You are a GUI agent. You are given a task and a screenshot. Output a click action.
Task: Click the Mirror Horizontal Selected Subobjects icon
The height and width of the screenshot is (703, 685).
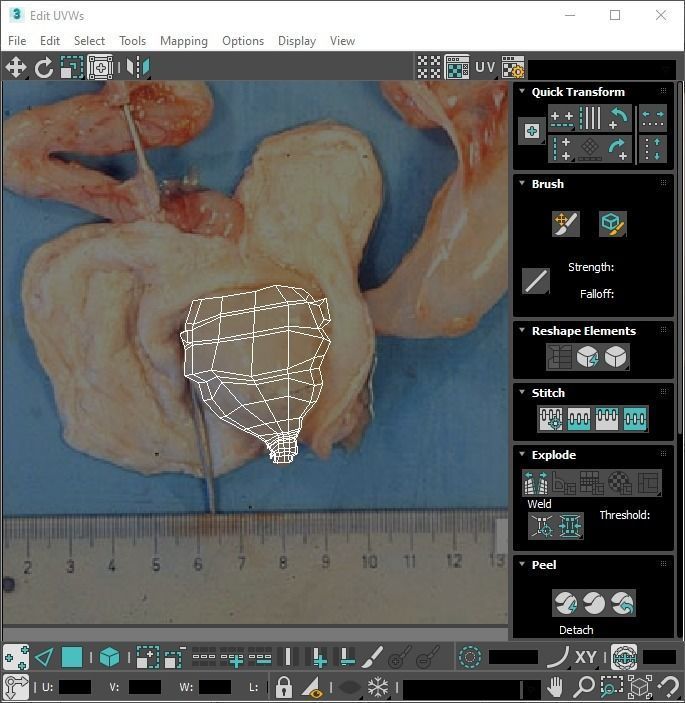138,67
